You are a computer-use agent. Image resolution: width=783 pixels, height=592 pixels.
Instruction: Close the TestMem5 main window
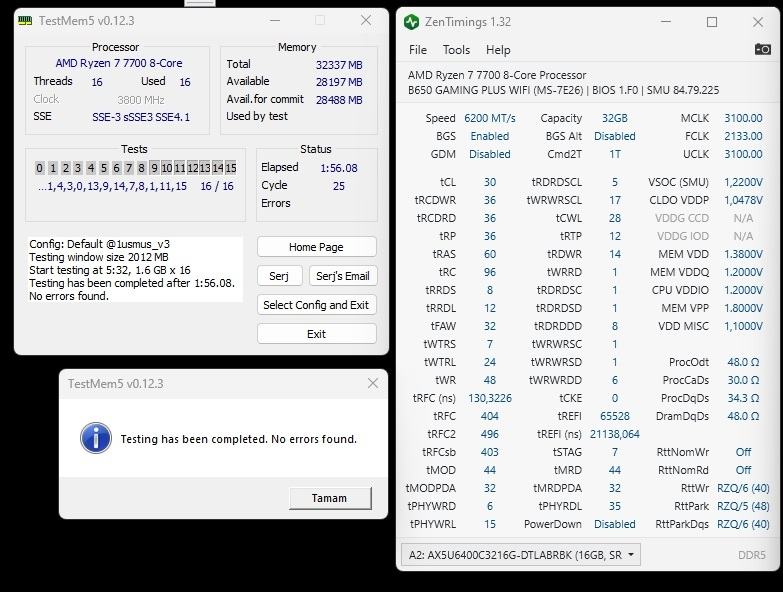click(366, 20)
